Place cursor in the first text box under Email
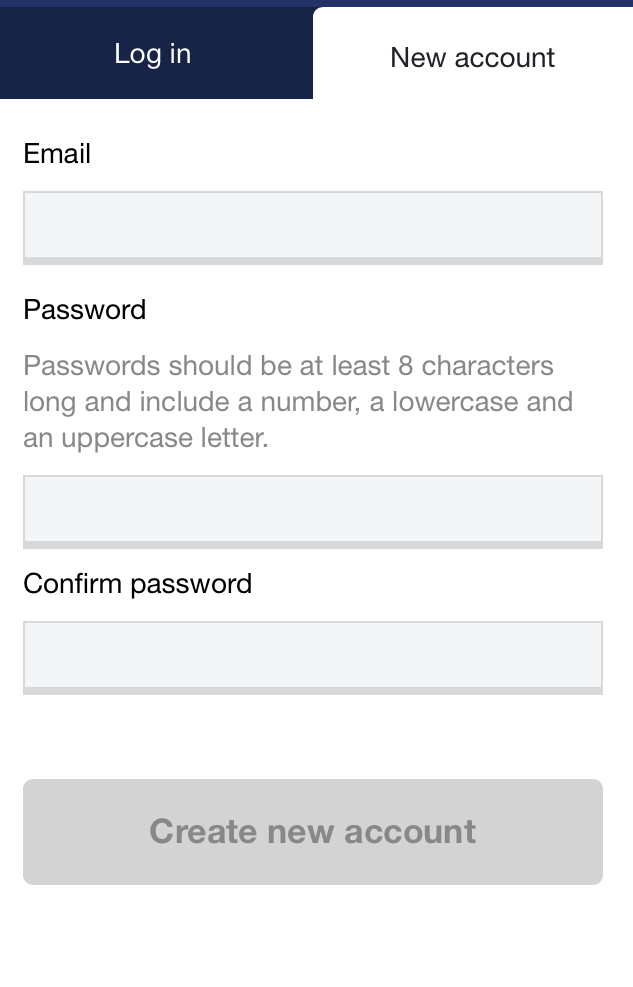The image size is (633, 987). click(x=313, y=228)
